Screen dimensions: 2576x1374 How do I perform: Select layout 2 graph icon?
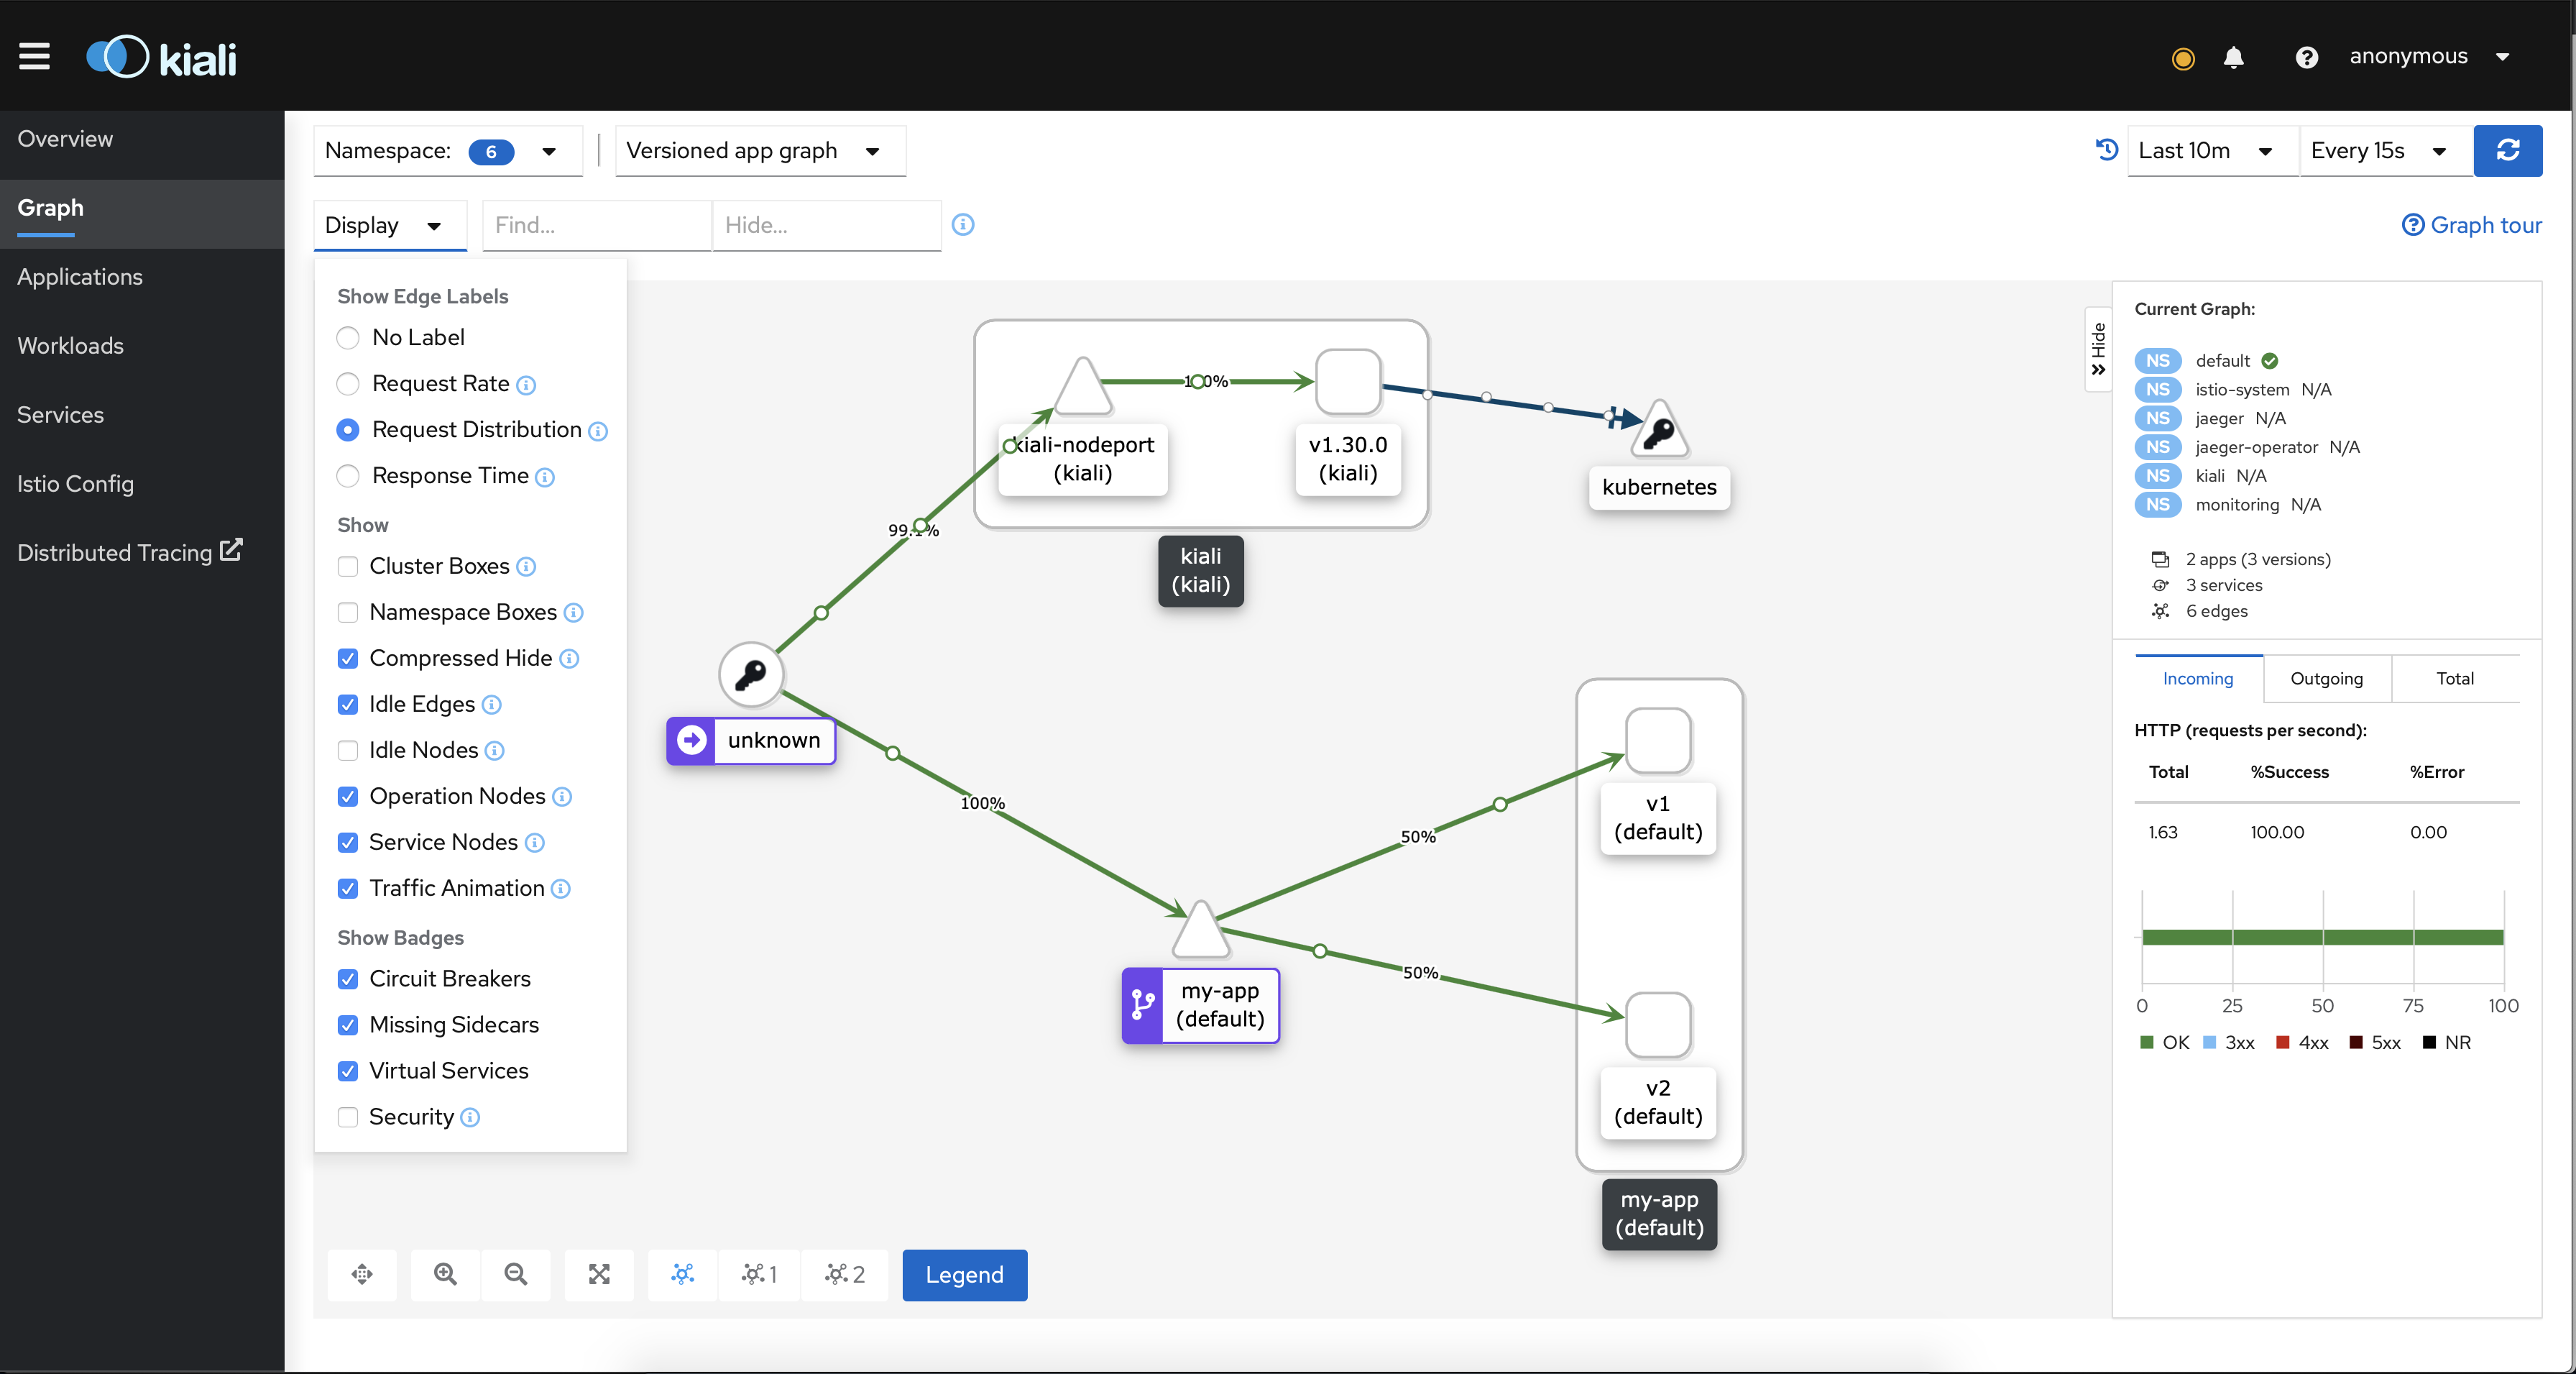844,1274
